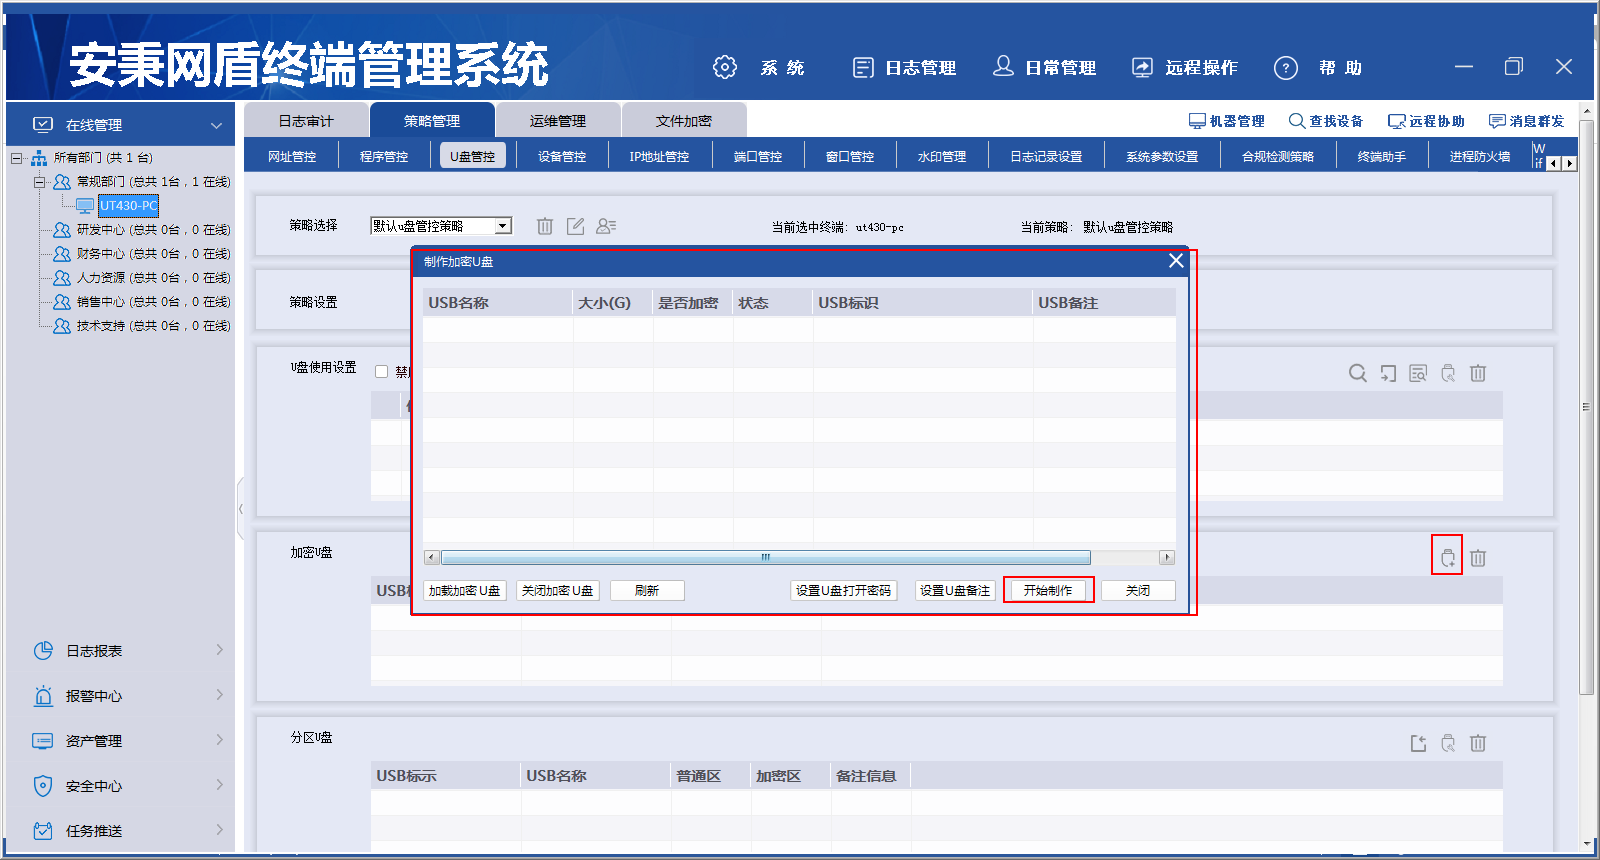
Task: Click trash icon in 加密U盘 section
Action: 1478,558
